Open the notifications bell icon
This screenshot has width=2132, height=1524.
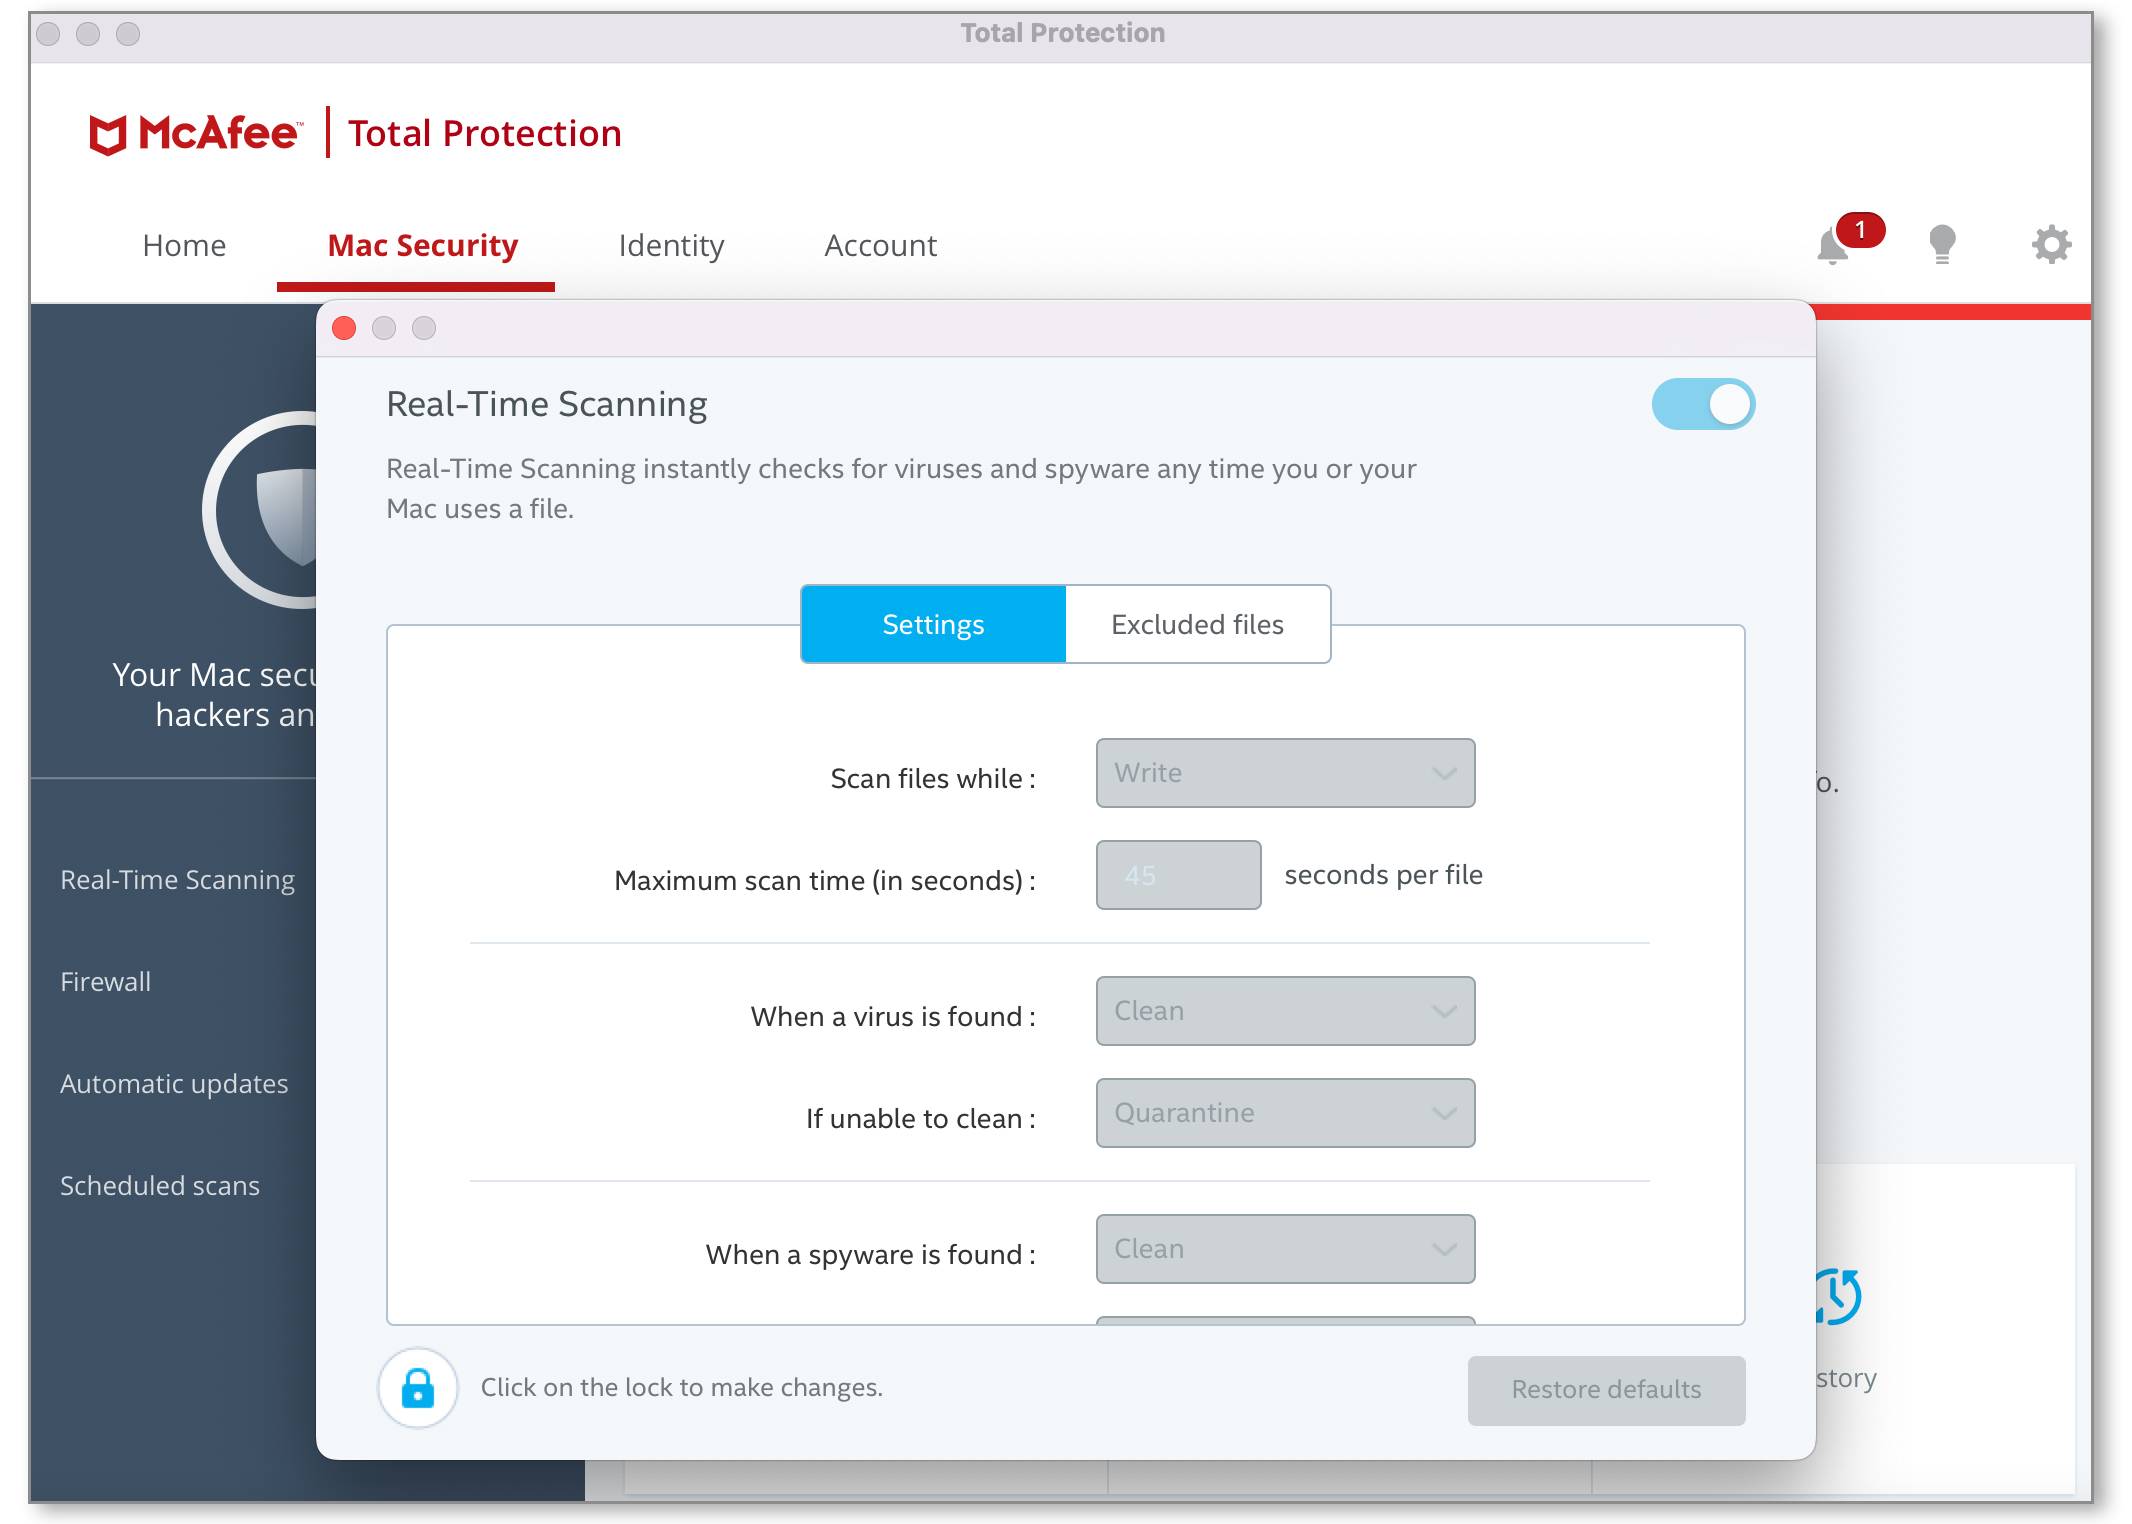pos(1833,245)
